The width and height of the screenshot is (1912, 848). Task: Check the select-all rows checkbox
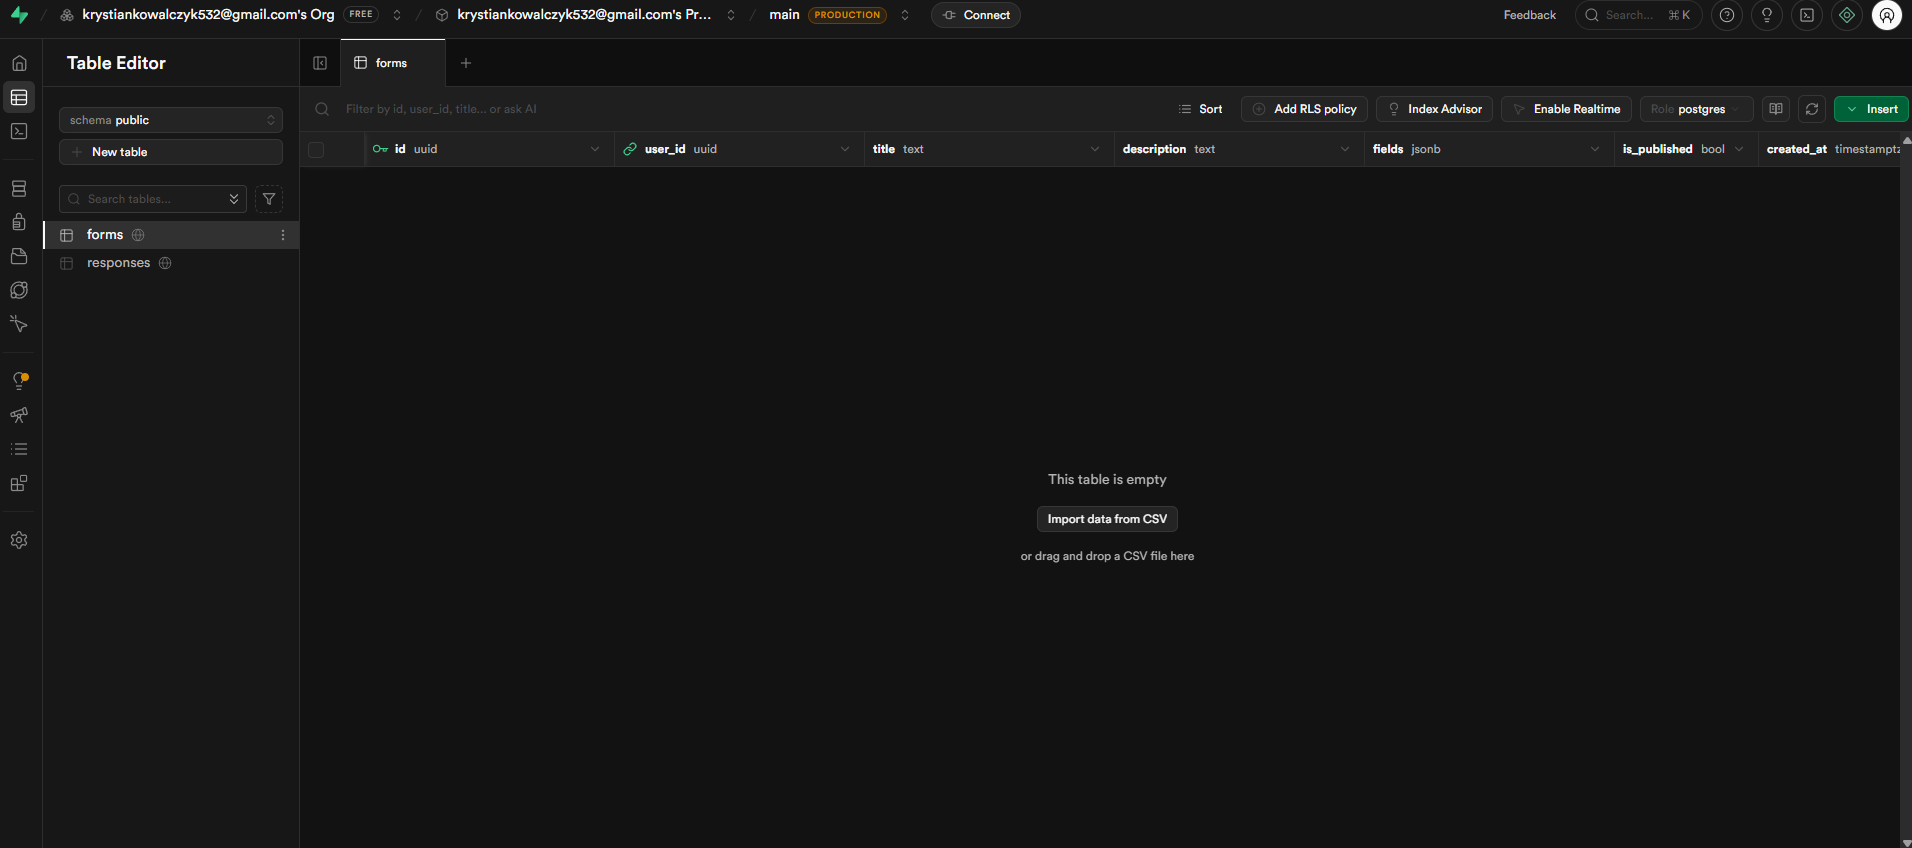tap(316, 150)
